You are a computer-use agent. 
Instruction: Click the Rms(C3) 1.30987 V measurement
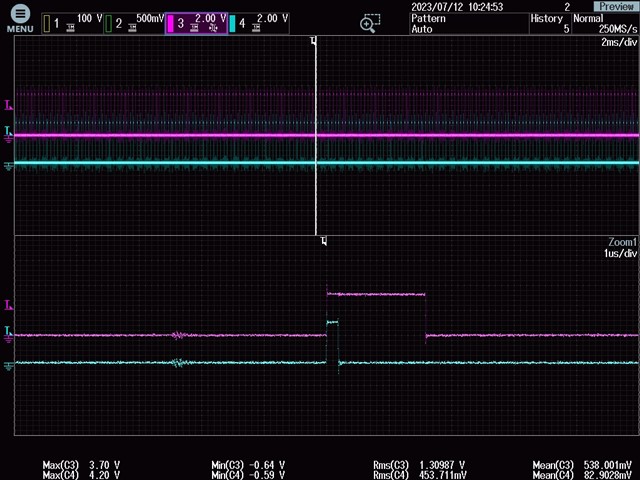pos(419,465)
